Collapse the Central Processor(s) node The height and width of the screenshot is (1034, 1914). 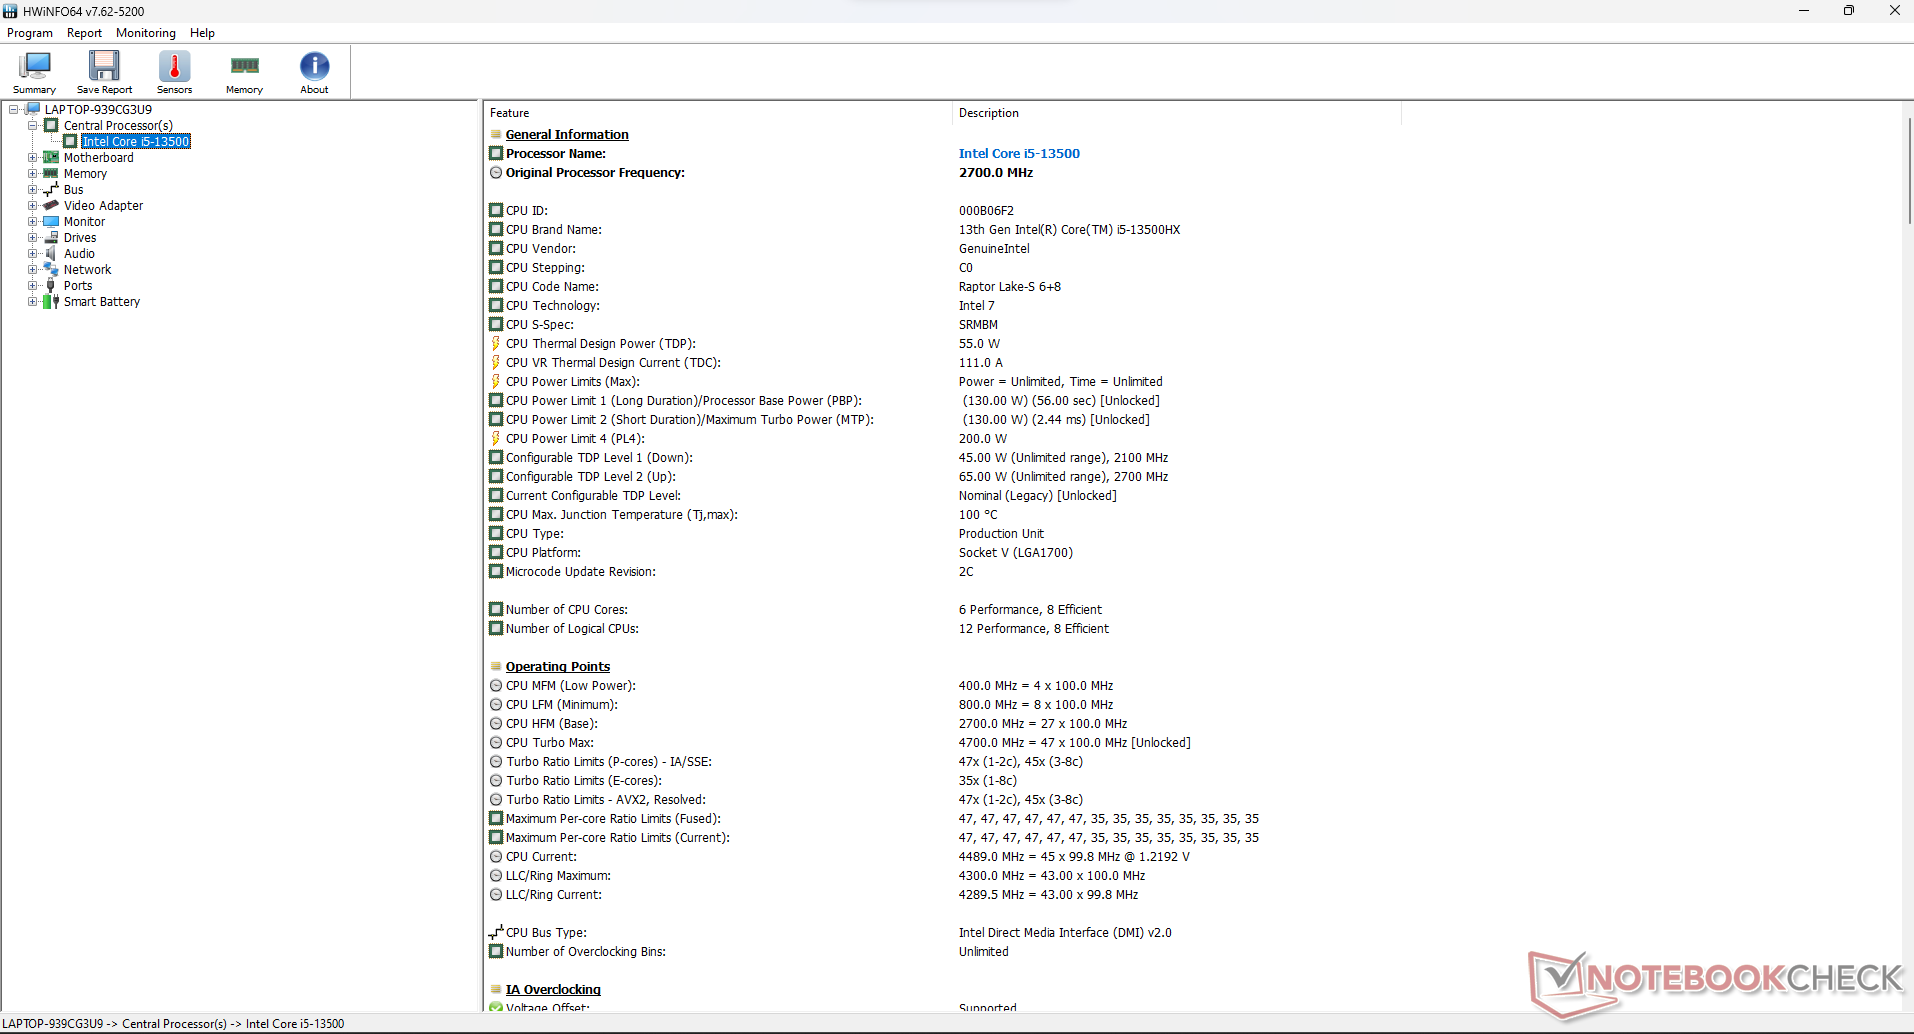click(32, 126)
